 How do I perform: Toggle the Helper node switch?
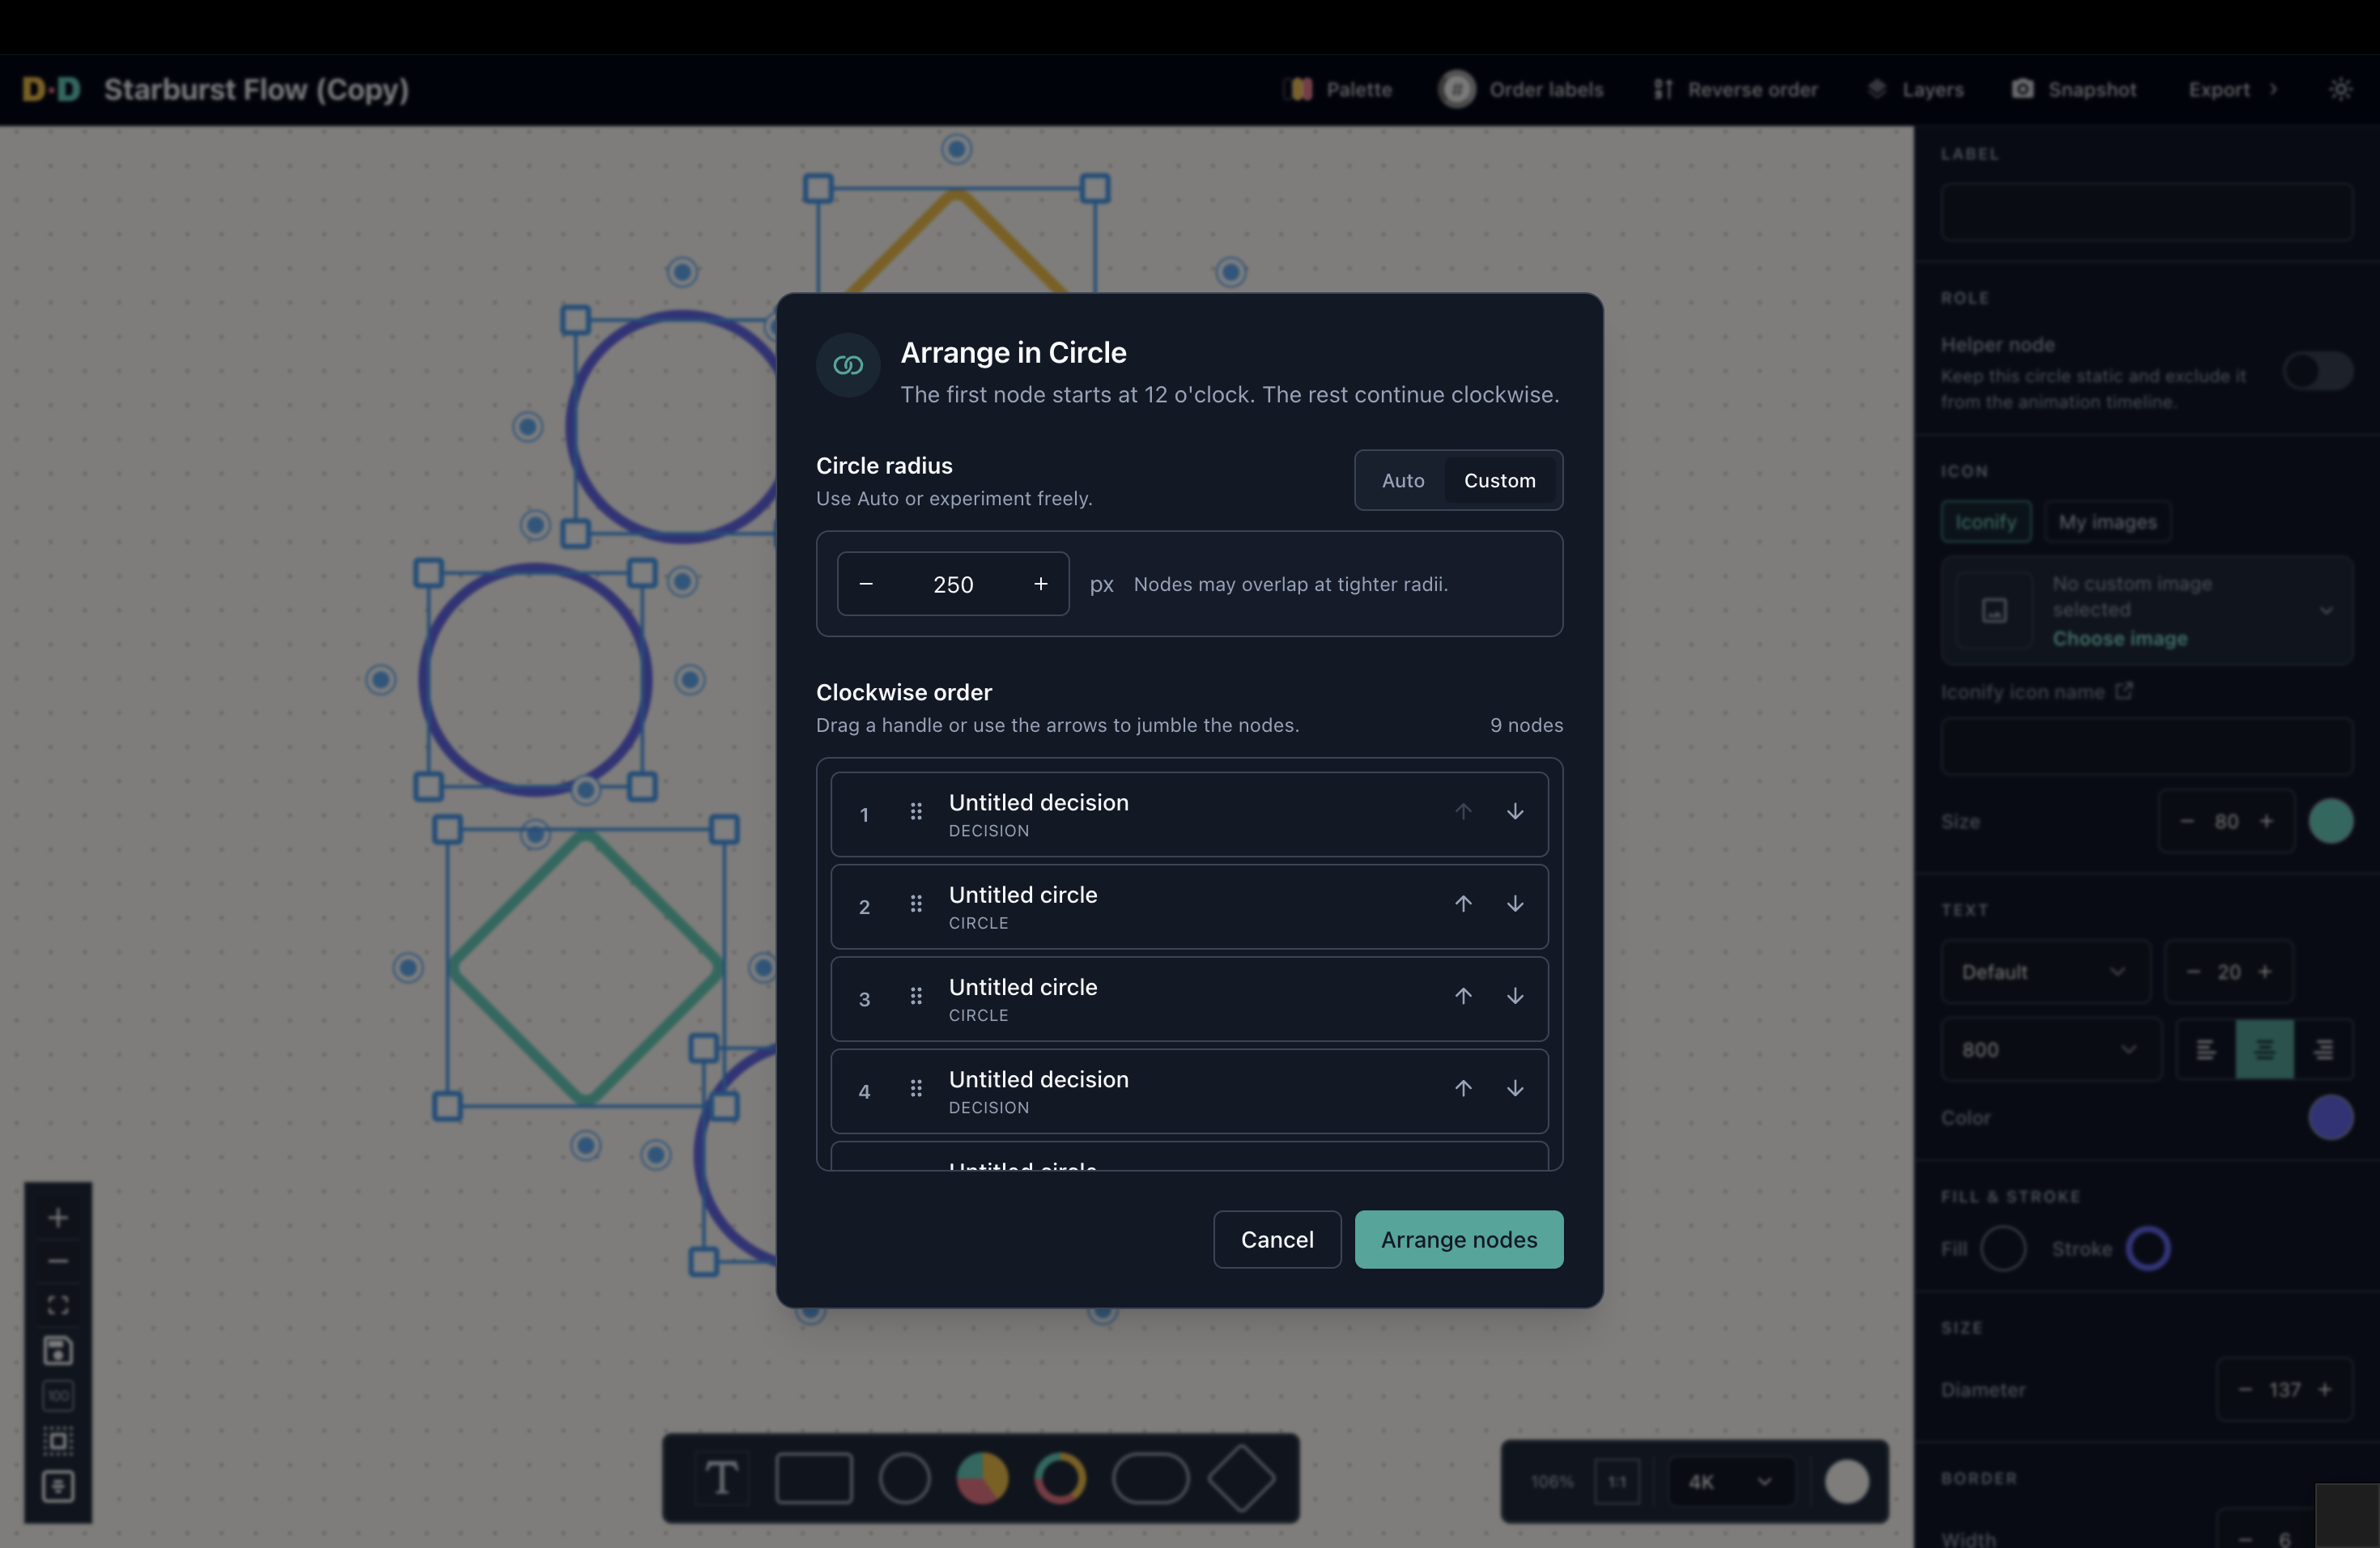click(x=2317, y=372)
